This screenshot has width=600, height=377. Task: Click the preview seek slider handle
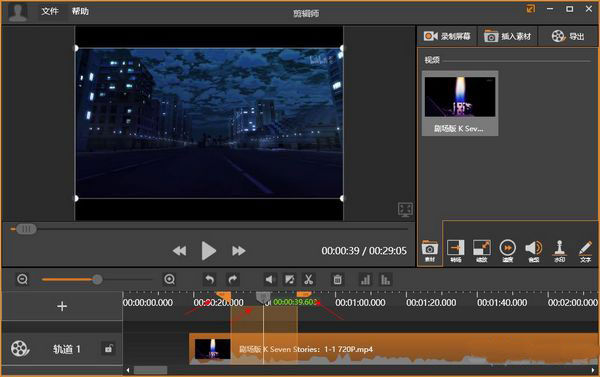click(x=26, y=229)
